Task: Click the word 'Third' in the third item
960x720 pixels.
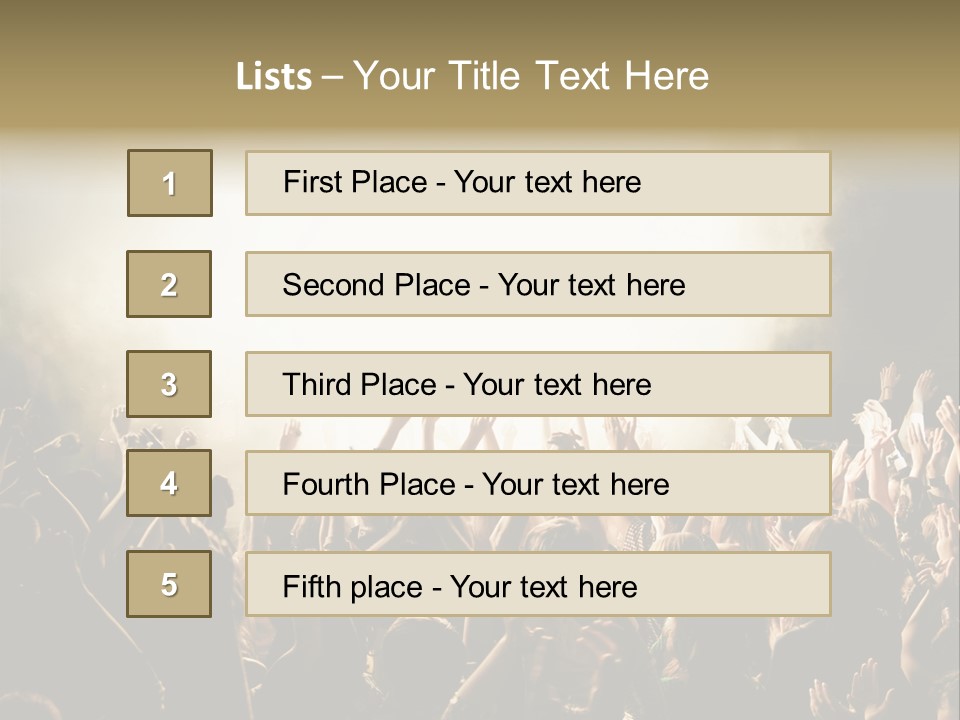Action: coord(317,385)
